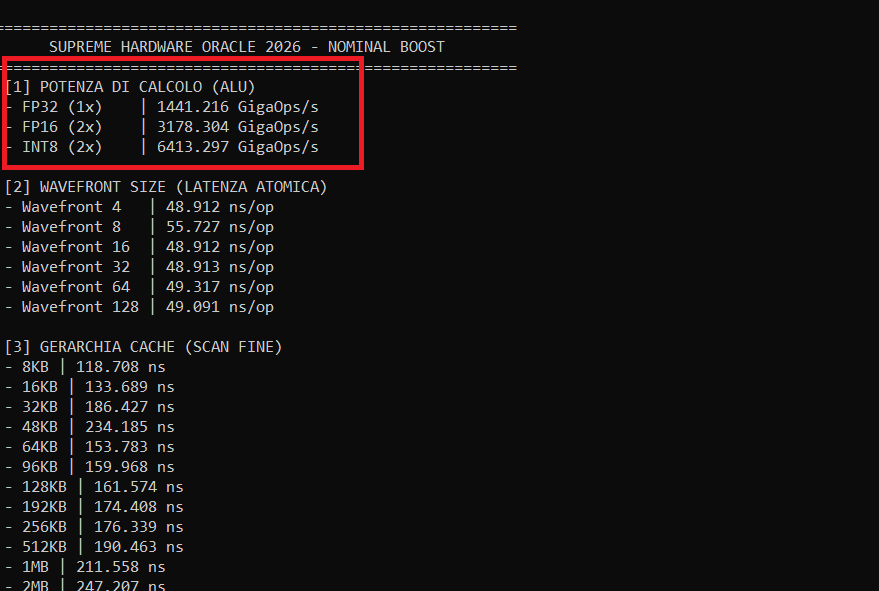The image size is (879, 591).
Task: Select the Wavefront 32 row showing 48.913 ns/op
Action: [x=140, y=267]
